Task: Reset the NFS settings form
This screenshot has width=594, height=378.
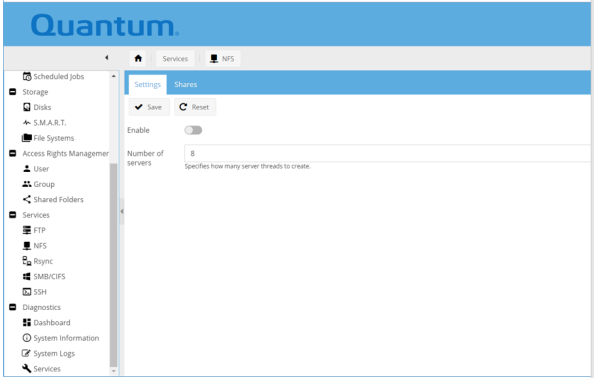Action: coord(195,107)
